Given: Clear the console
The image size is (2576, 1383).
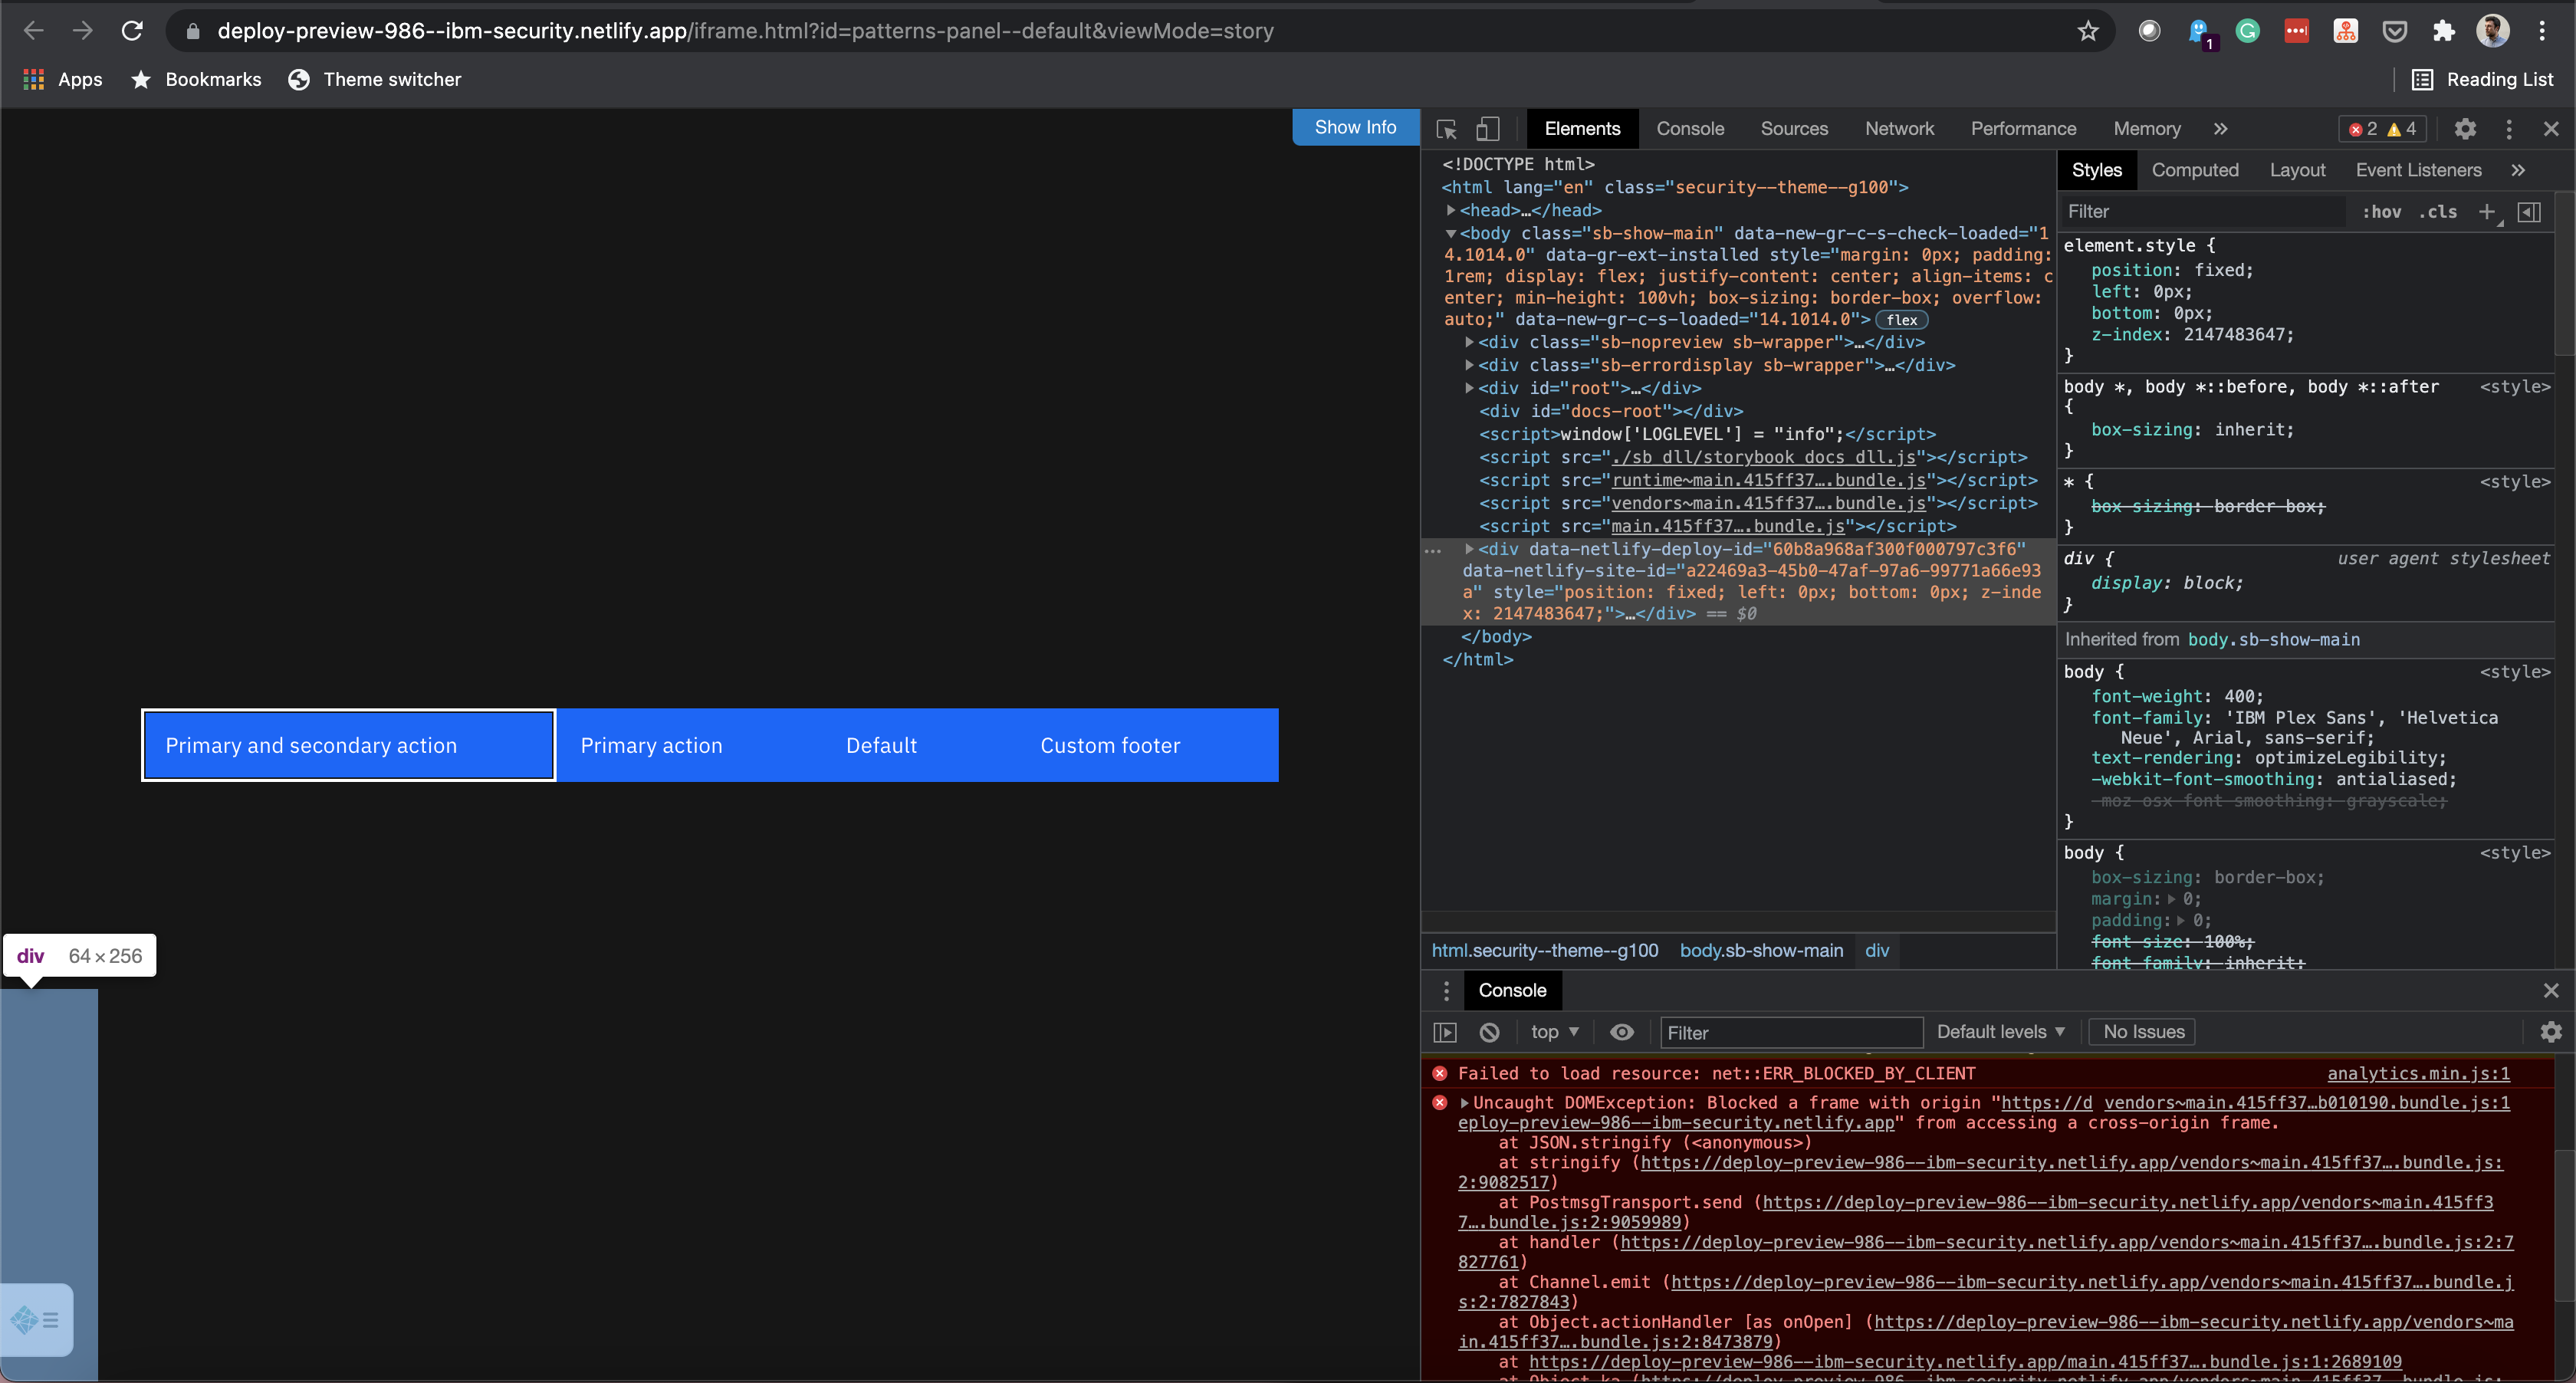Looking at the screenshot, I should (x=1490, y=1032).
